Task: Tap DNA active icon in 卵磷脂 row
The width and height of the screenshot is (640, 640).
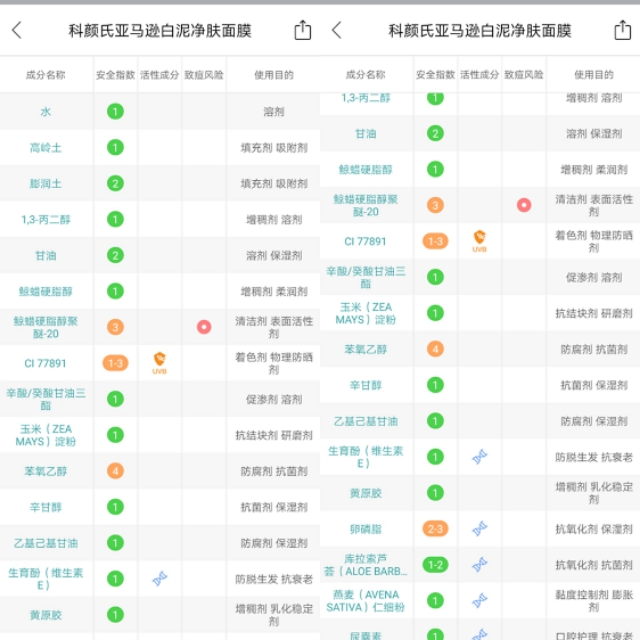Action: [480, 529]
